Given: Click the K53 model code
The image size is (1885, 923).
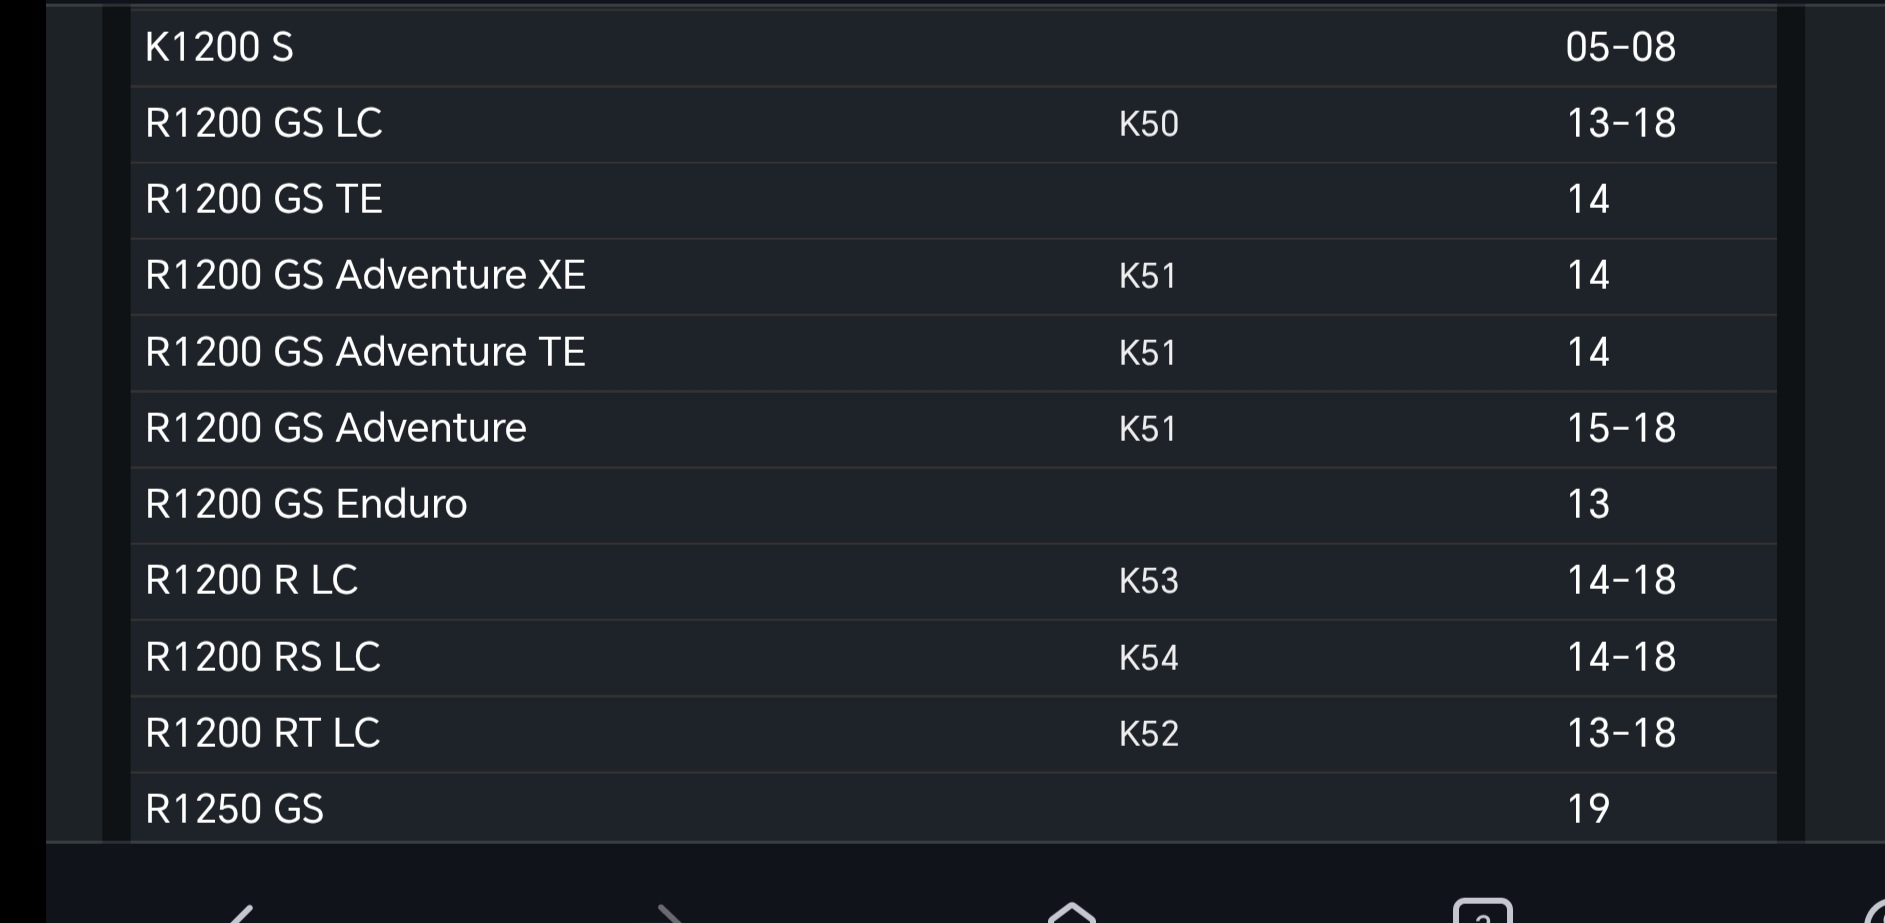Looking at the screenshot, I should (1148, 581).
